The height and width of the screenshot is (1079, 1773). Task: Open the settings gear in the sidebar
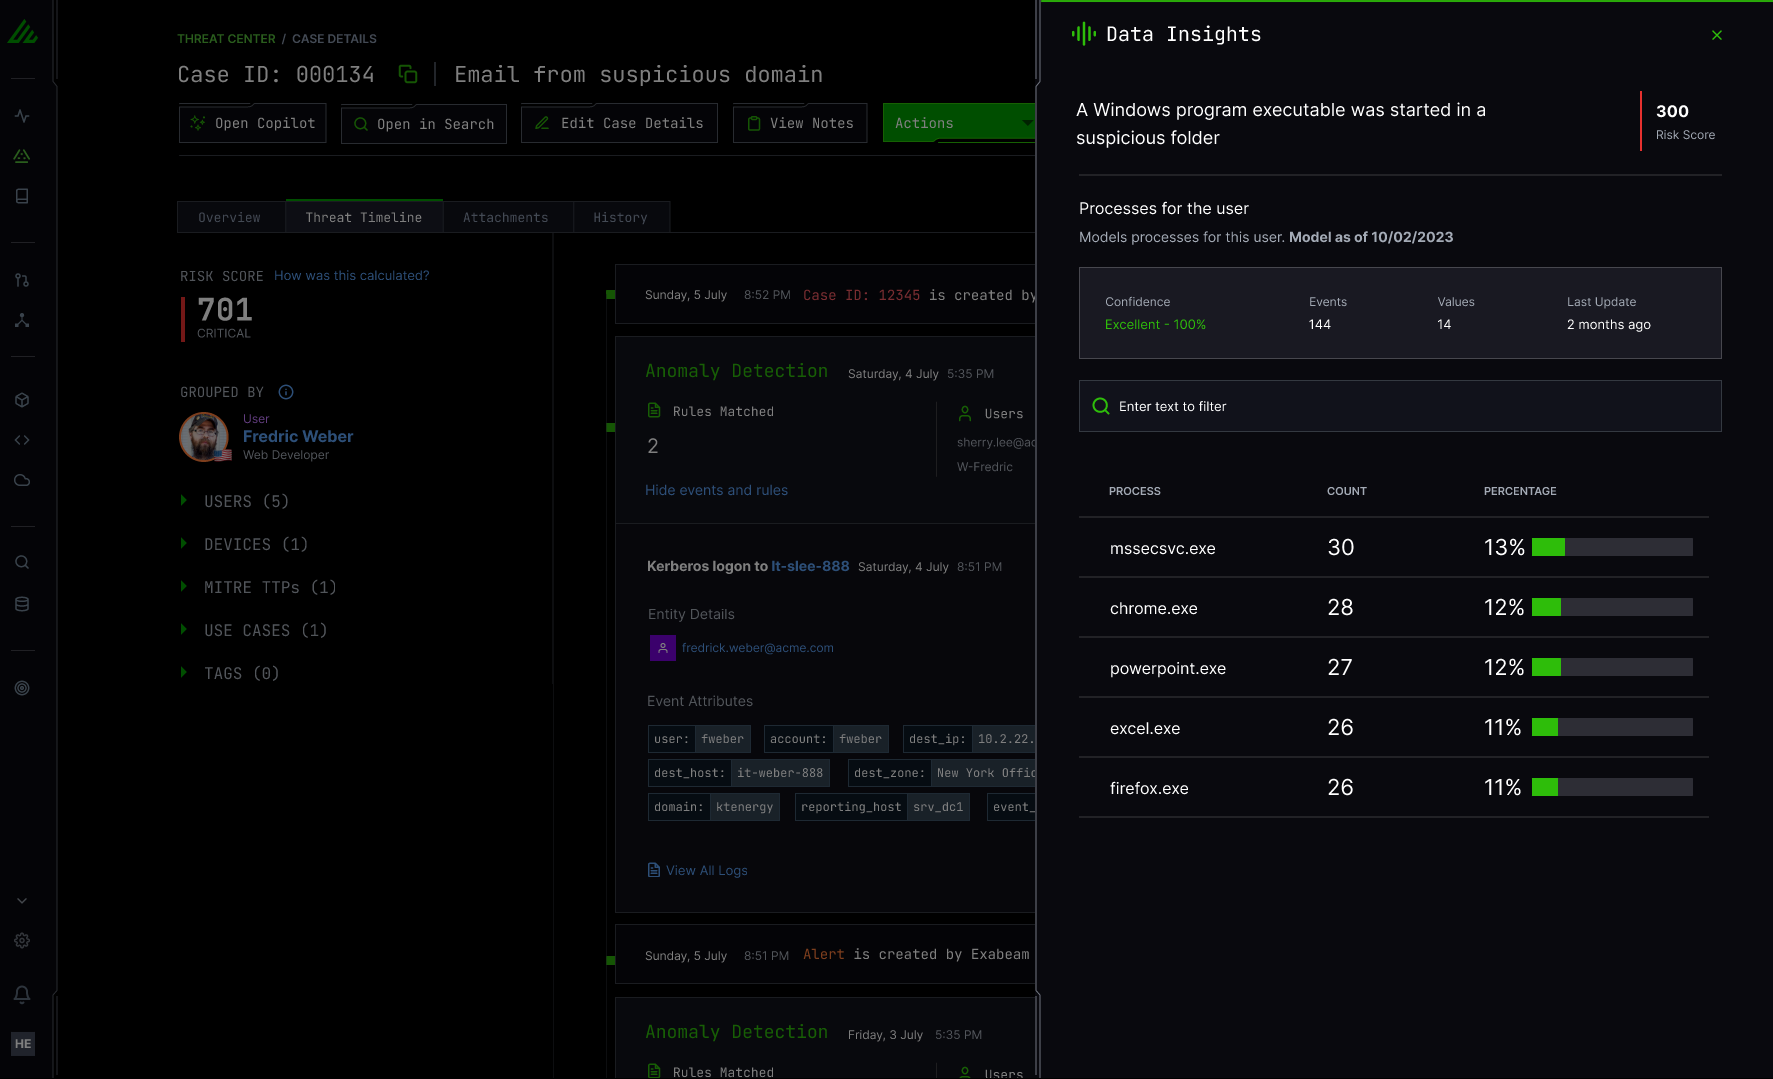[x=22, y=940]
